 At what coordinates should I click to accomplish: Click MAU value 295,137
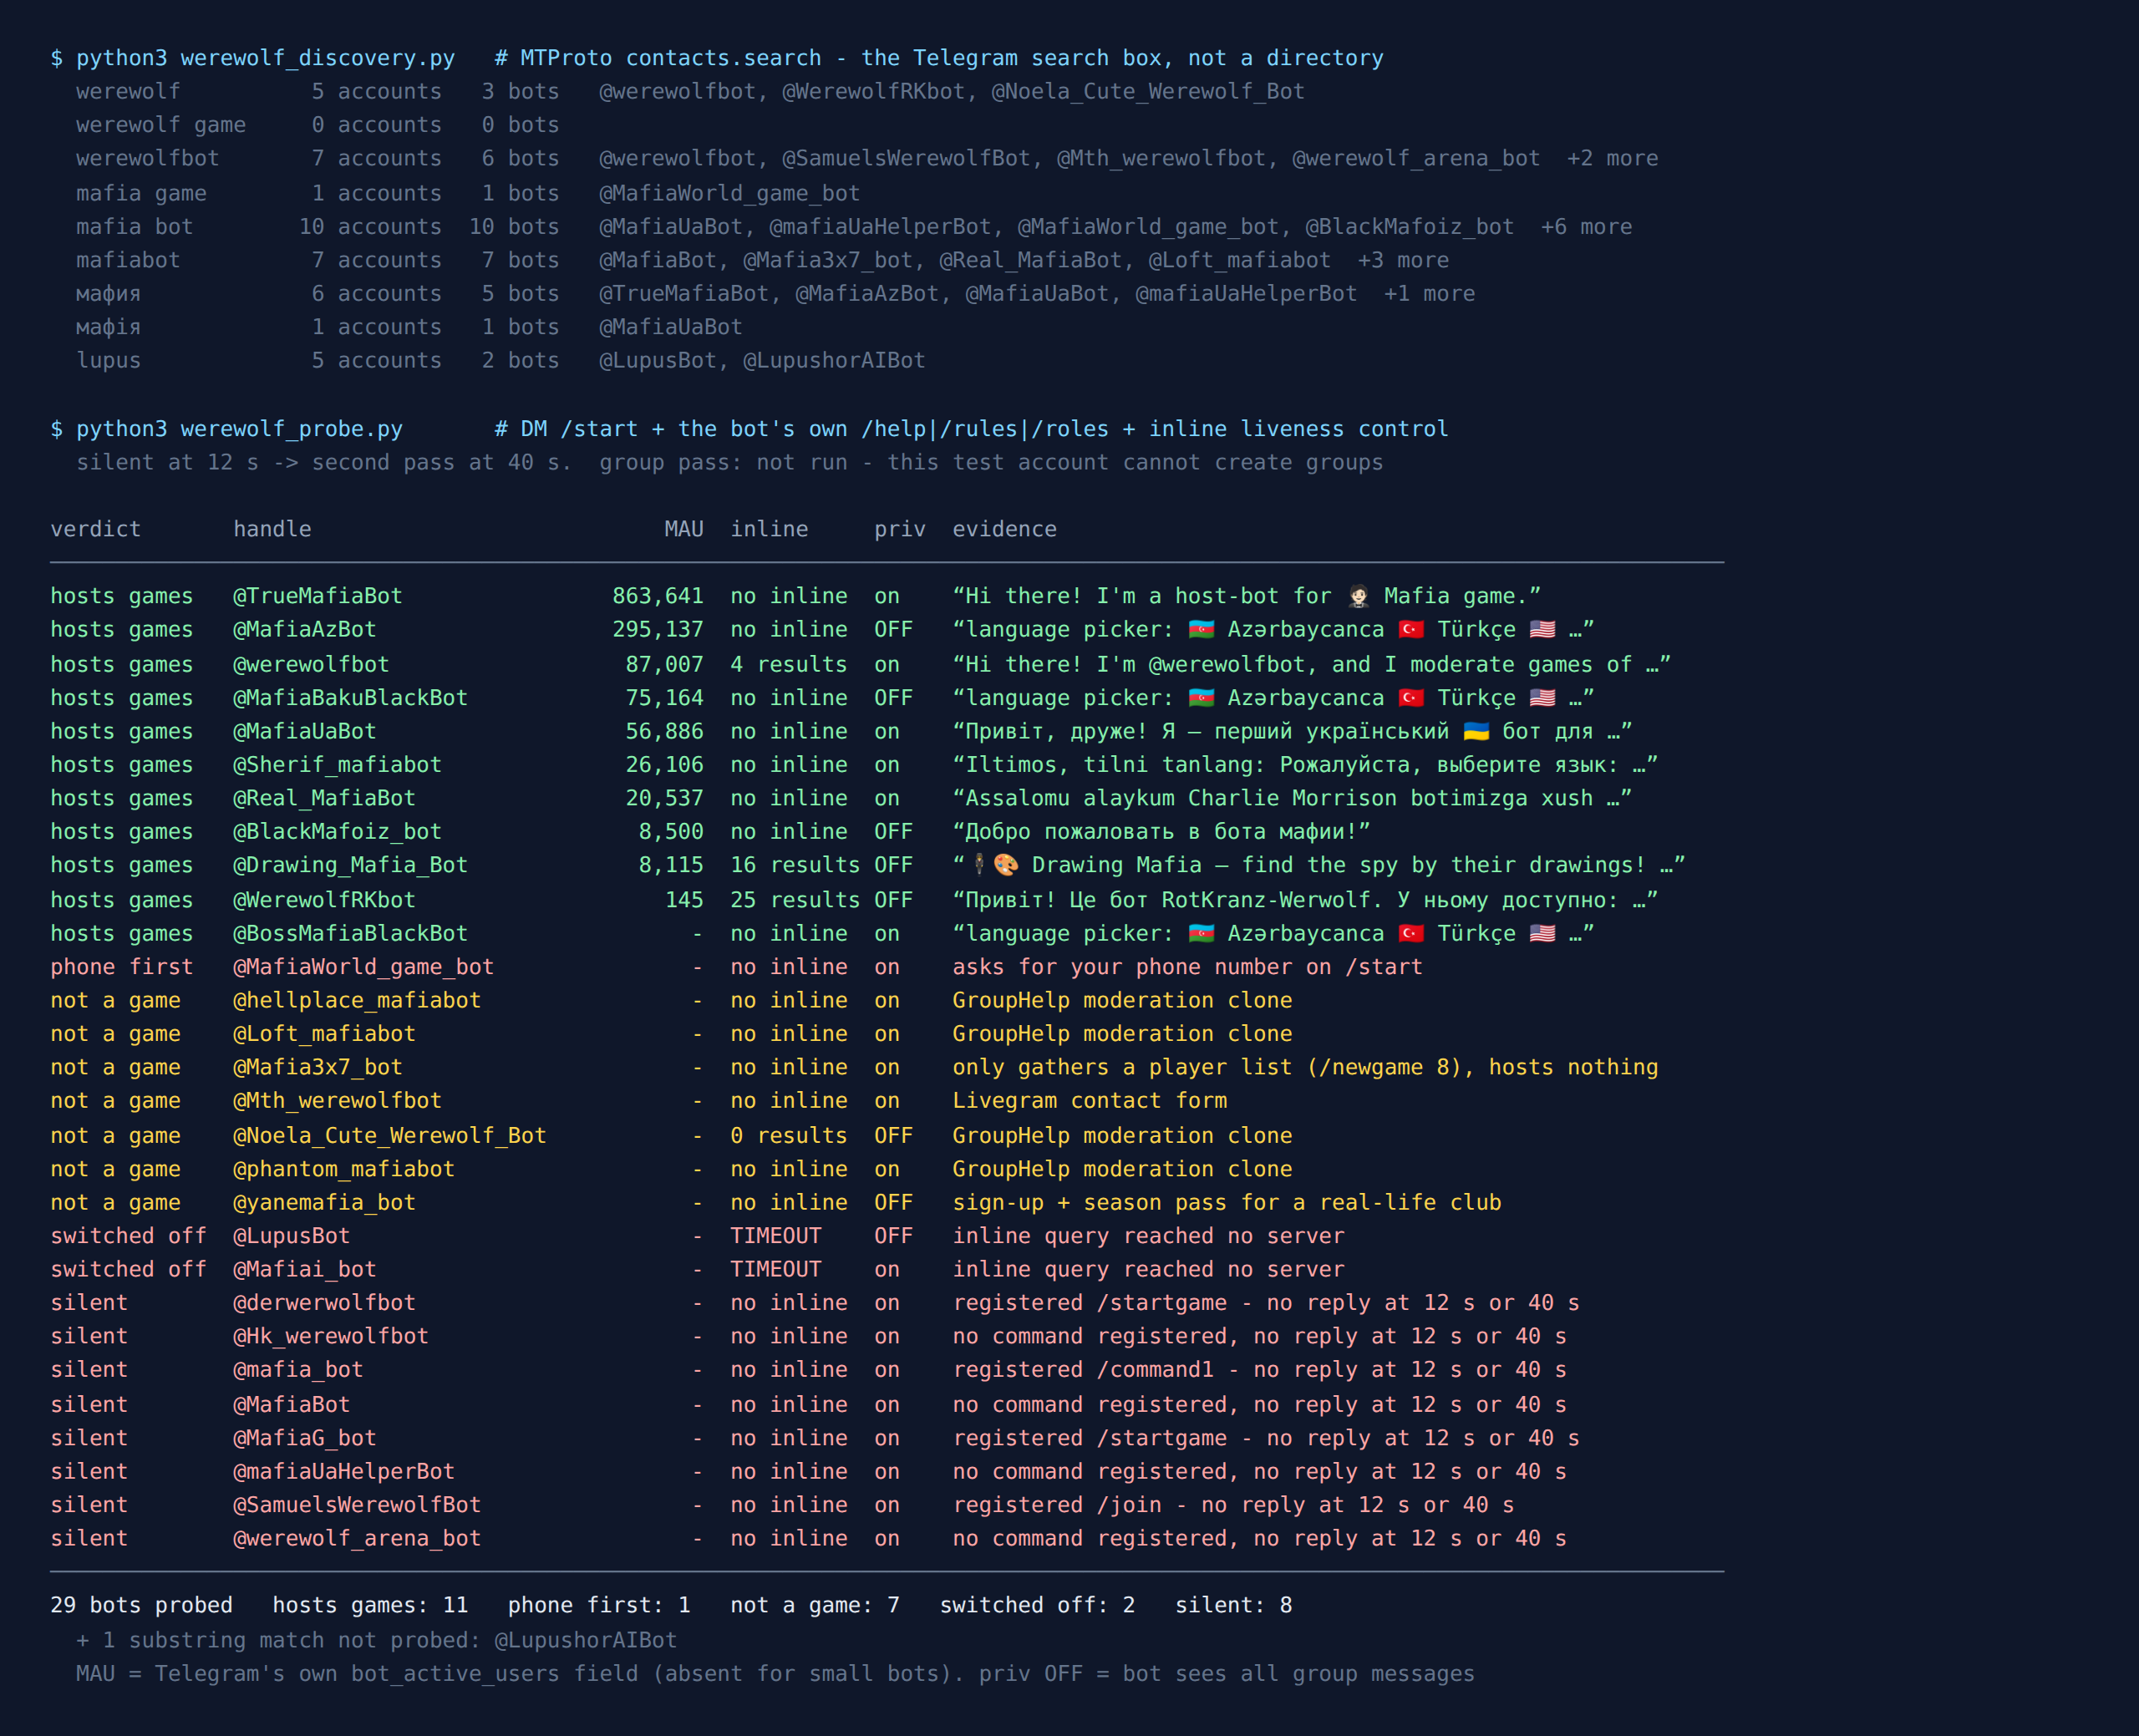pyautogui.click(x=658, y=630)
